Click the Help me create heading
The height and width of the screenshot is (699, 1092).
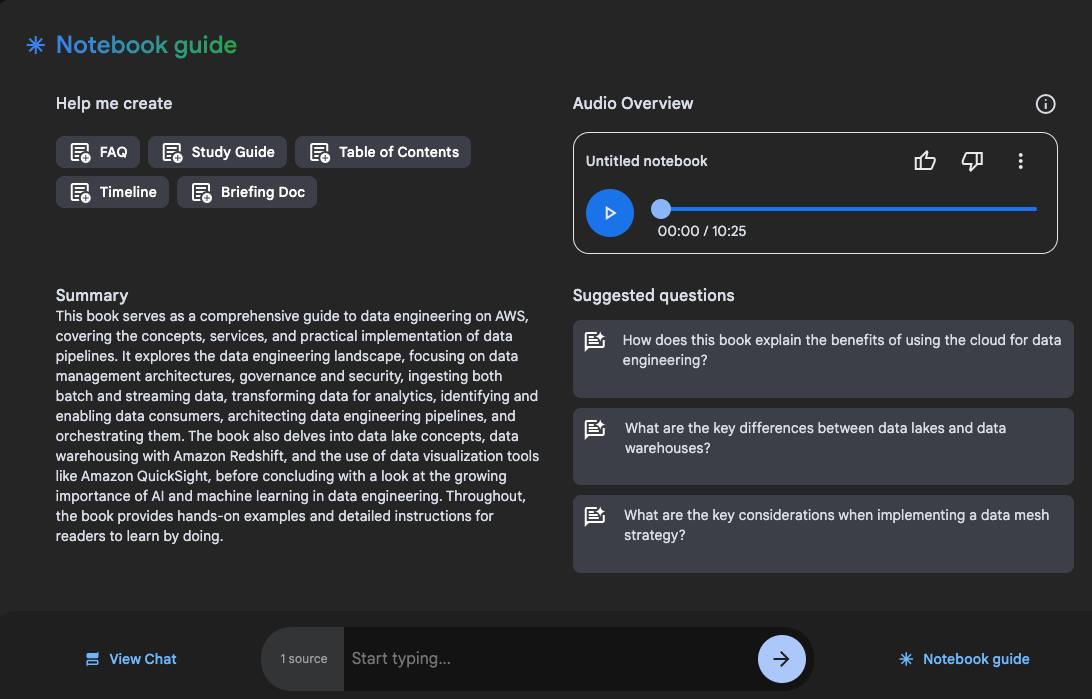(114, 104)
